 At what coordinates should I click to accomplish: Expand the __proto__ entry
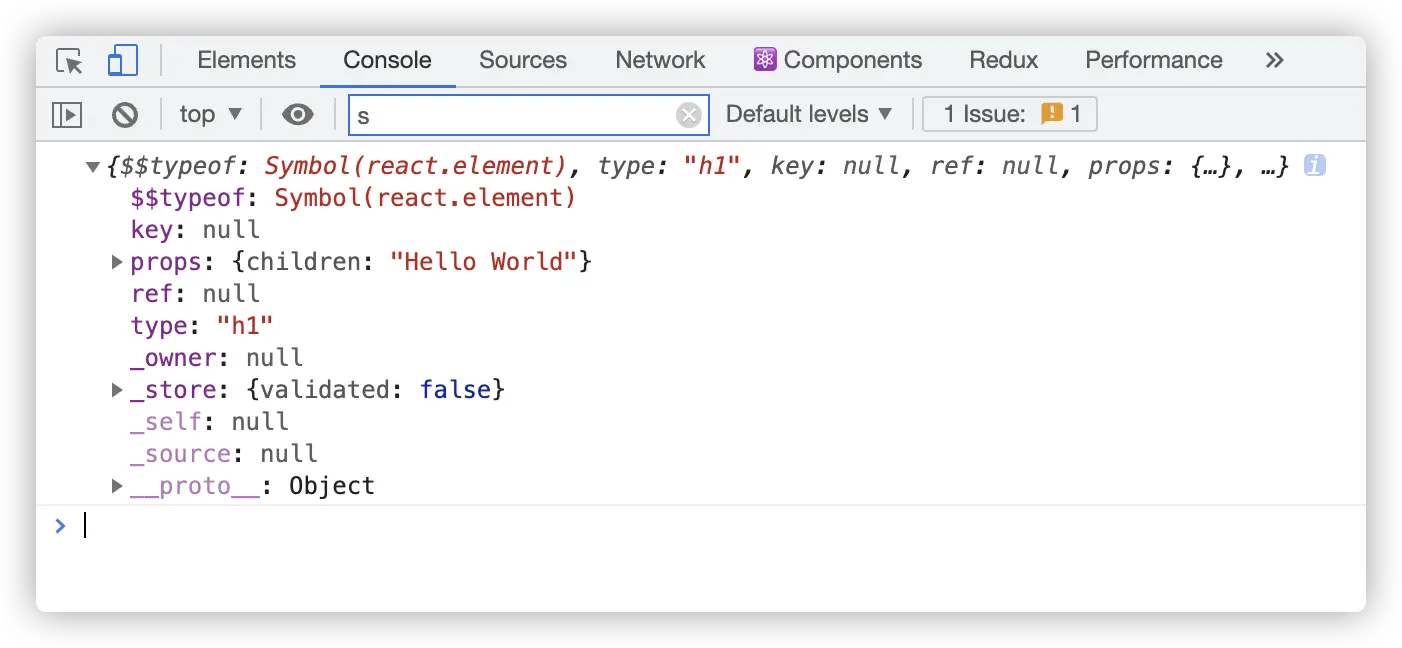tap(117, 486)
